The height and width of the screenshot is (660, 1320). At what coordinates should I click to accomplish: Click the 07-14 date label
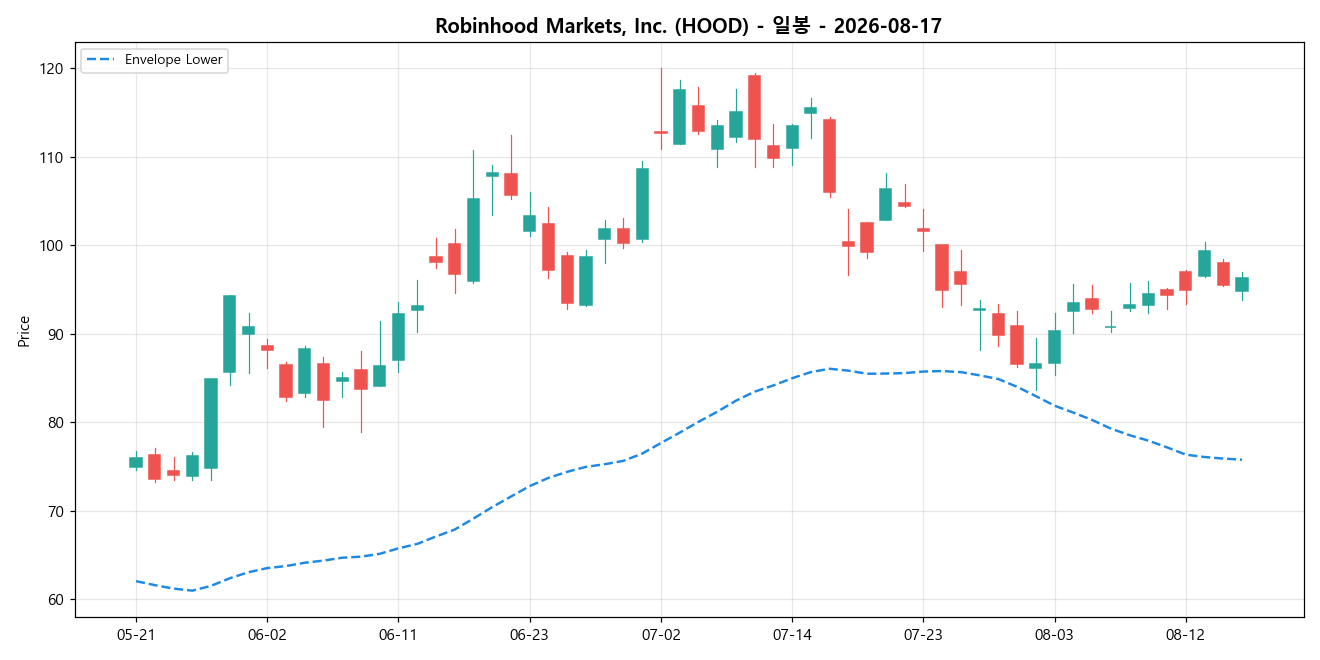792,635
